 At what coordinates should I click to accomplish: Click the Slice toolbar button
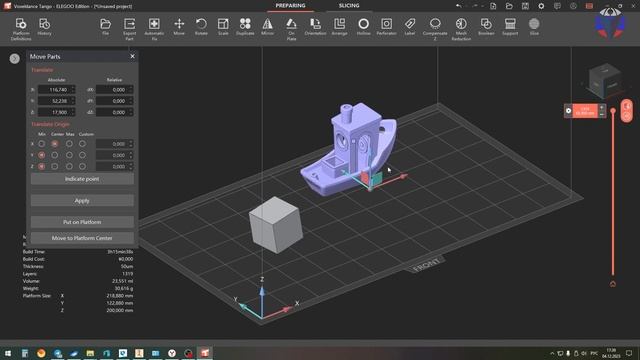(534, 27)
